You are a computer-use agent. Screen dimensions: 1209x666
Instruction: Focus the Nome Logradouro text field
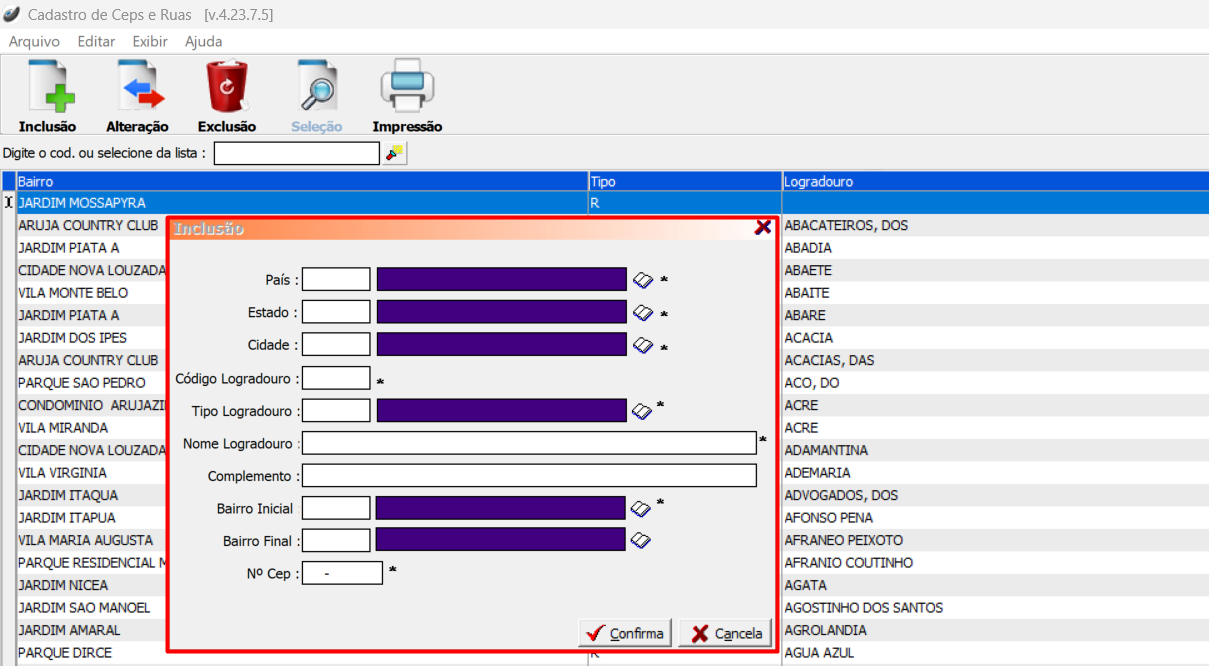[529, 443]
